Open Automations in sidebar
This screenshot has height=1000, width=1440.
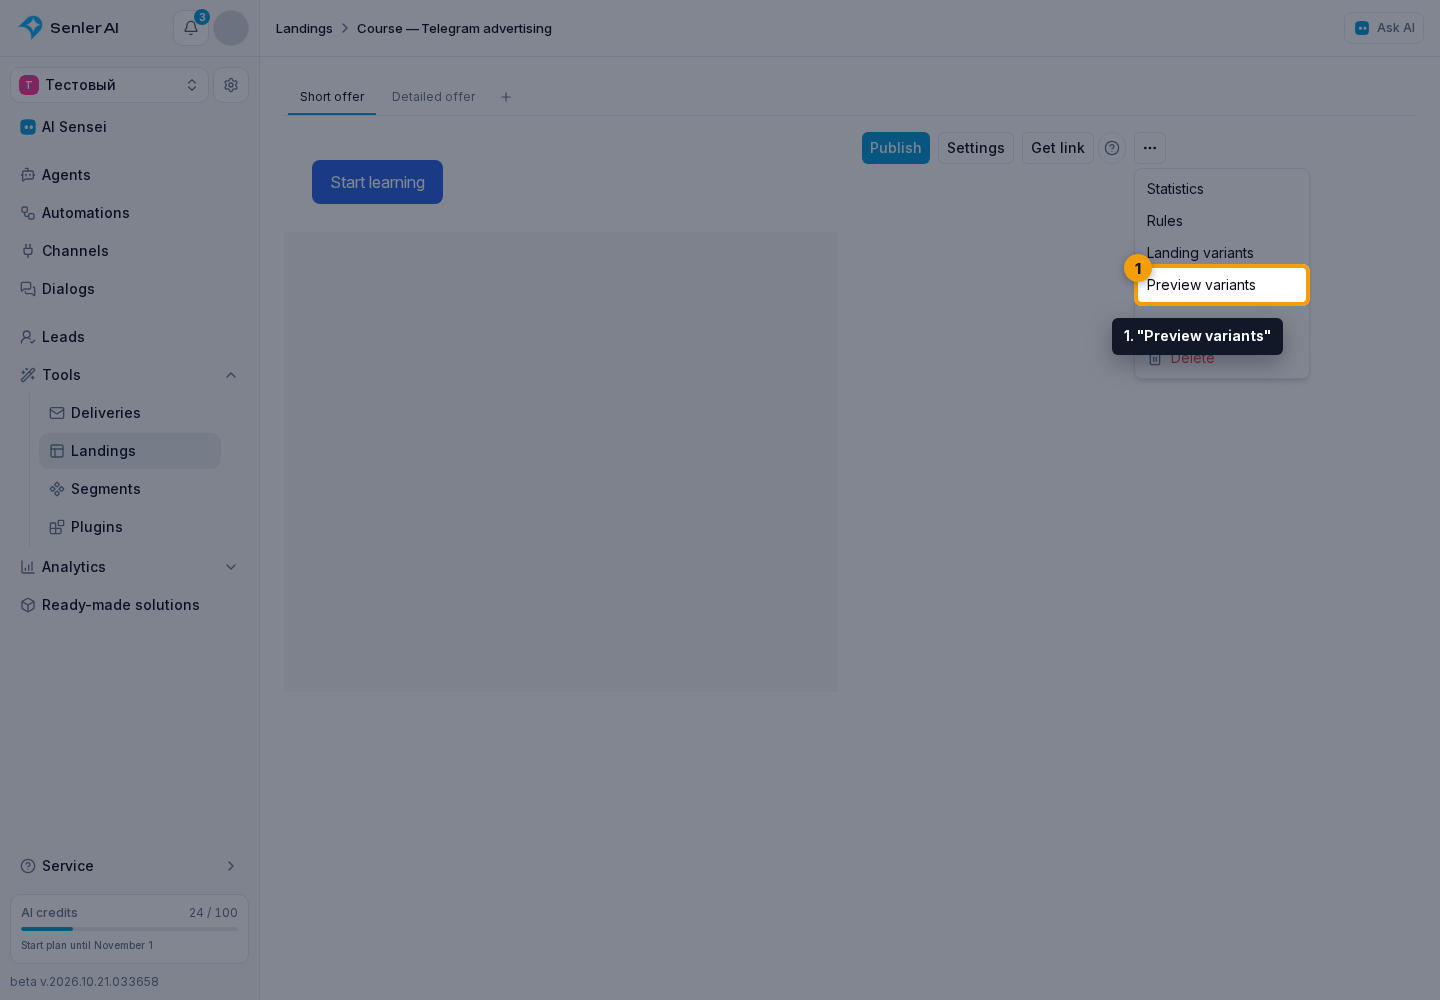129,213
